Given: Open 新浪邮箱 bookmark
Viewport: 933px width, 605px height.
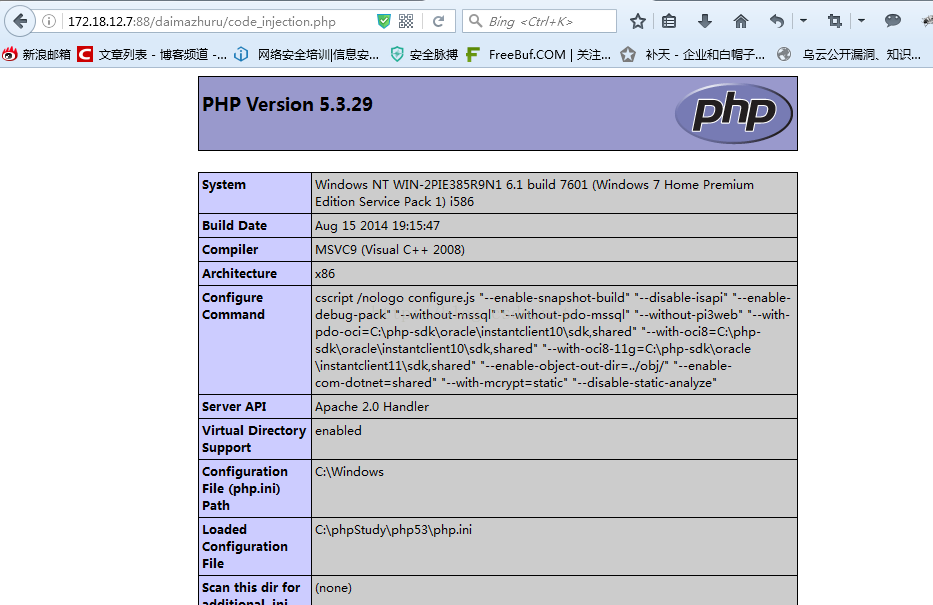Looking at the screenshot, I should coord(36,55).
